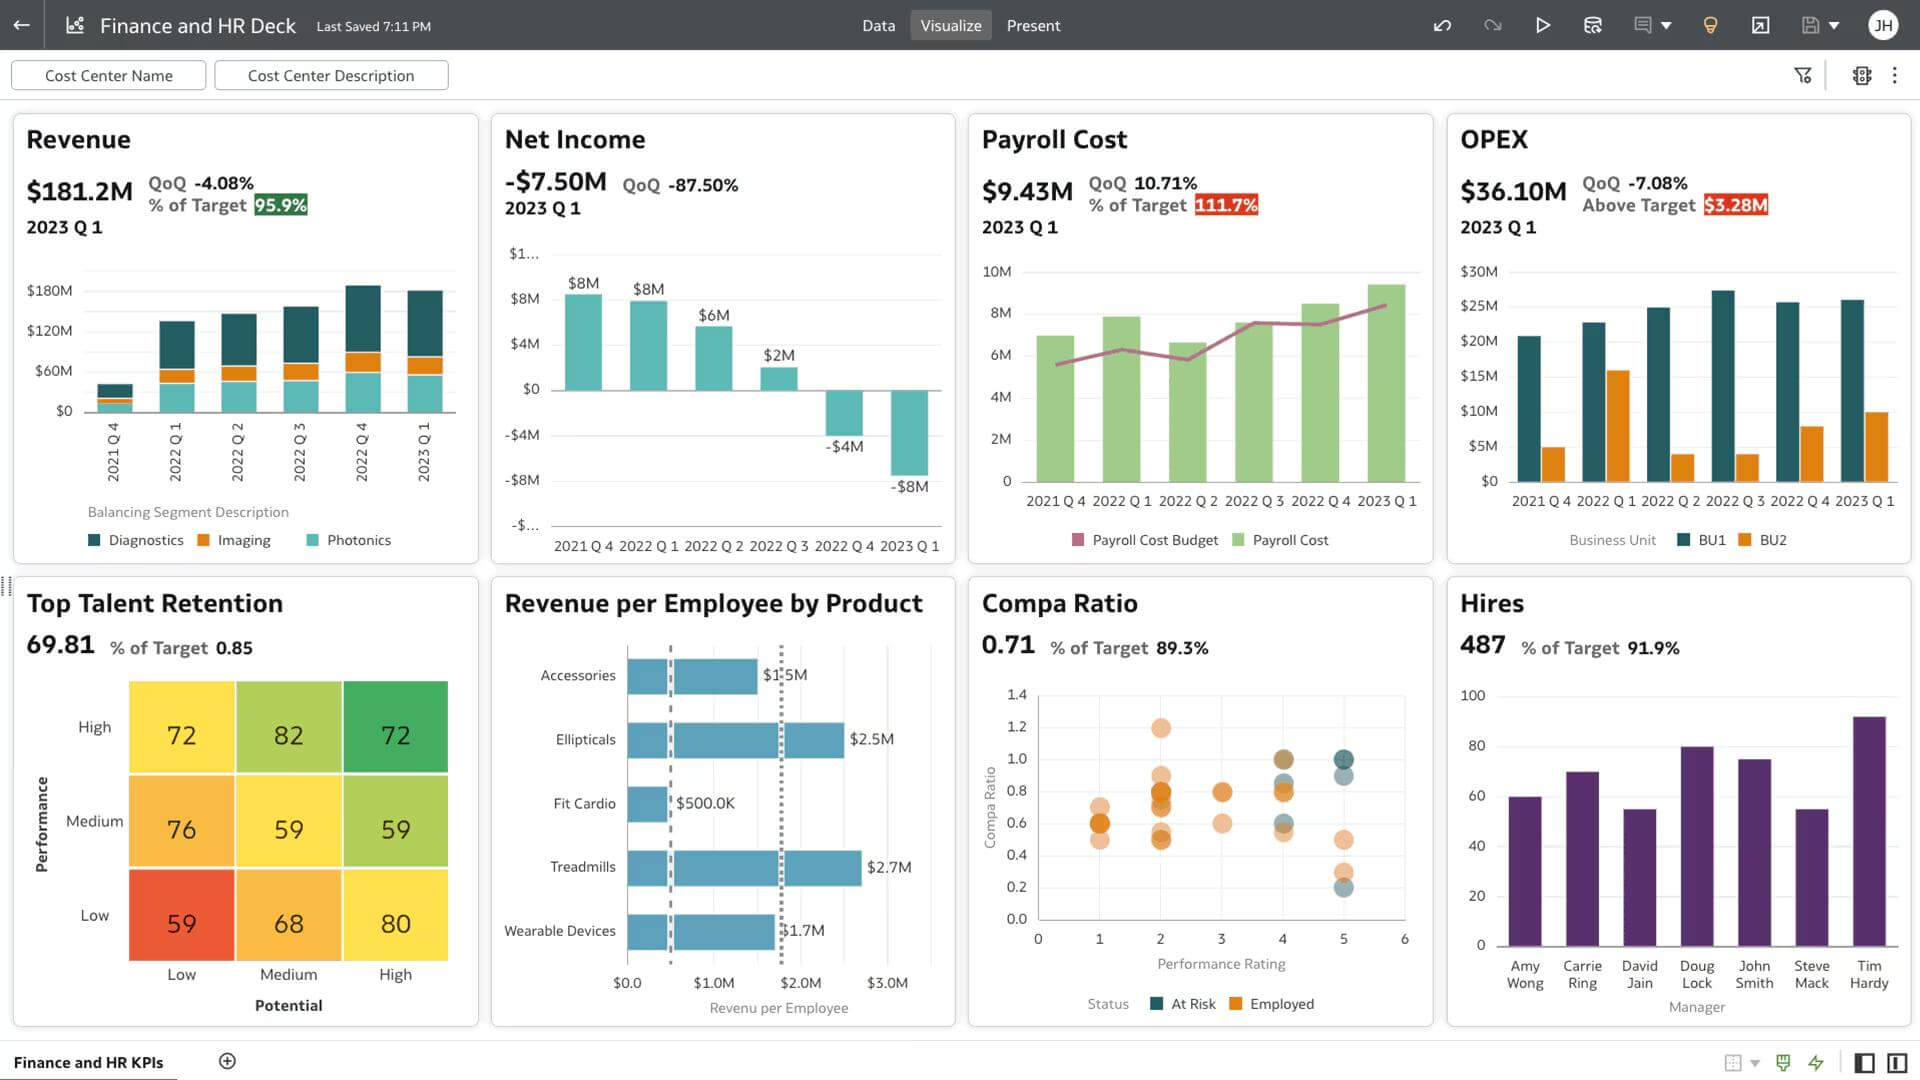The image size is (1920, 1080).
Task: Click the redo arrow icon
Action: point(1491,25)
